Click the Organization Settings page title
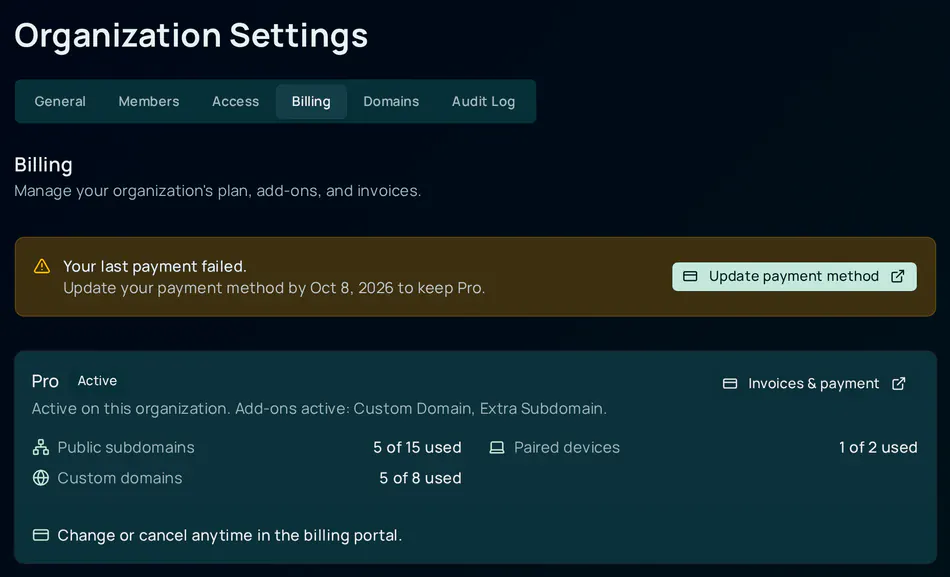Image resolution: width=950 pixels, height=577 pixels. pyautogui.click(x=191, y=35)
